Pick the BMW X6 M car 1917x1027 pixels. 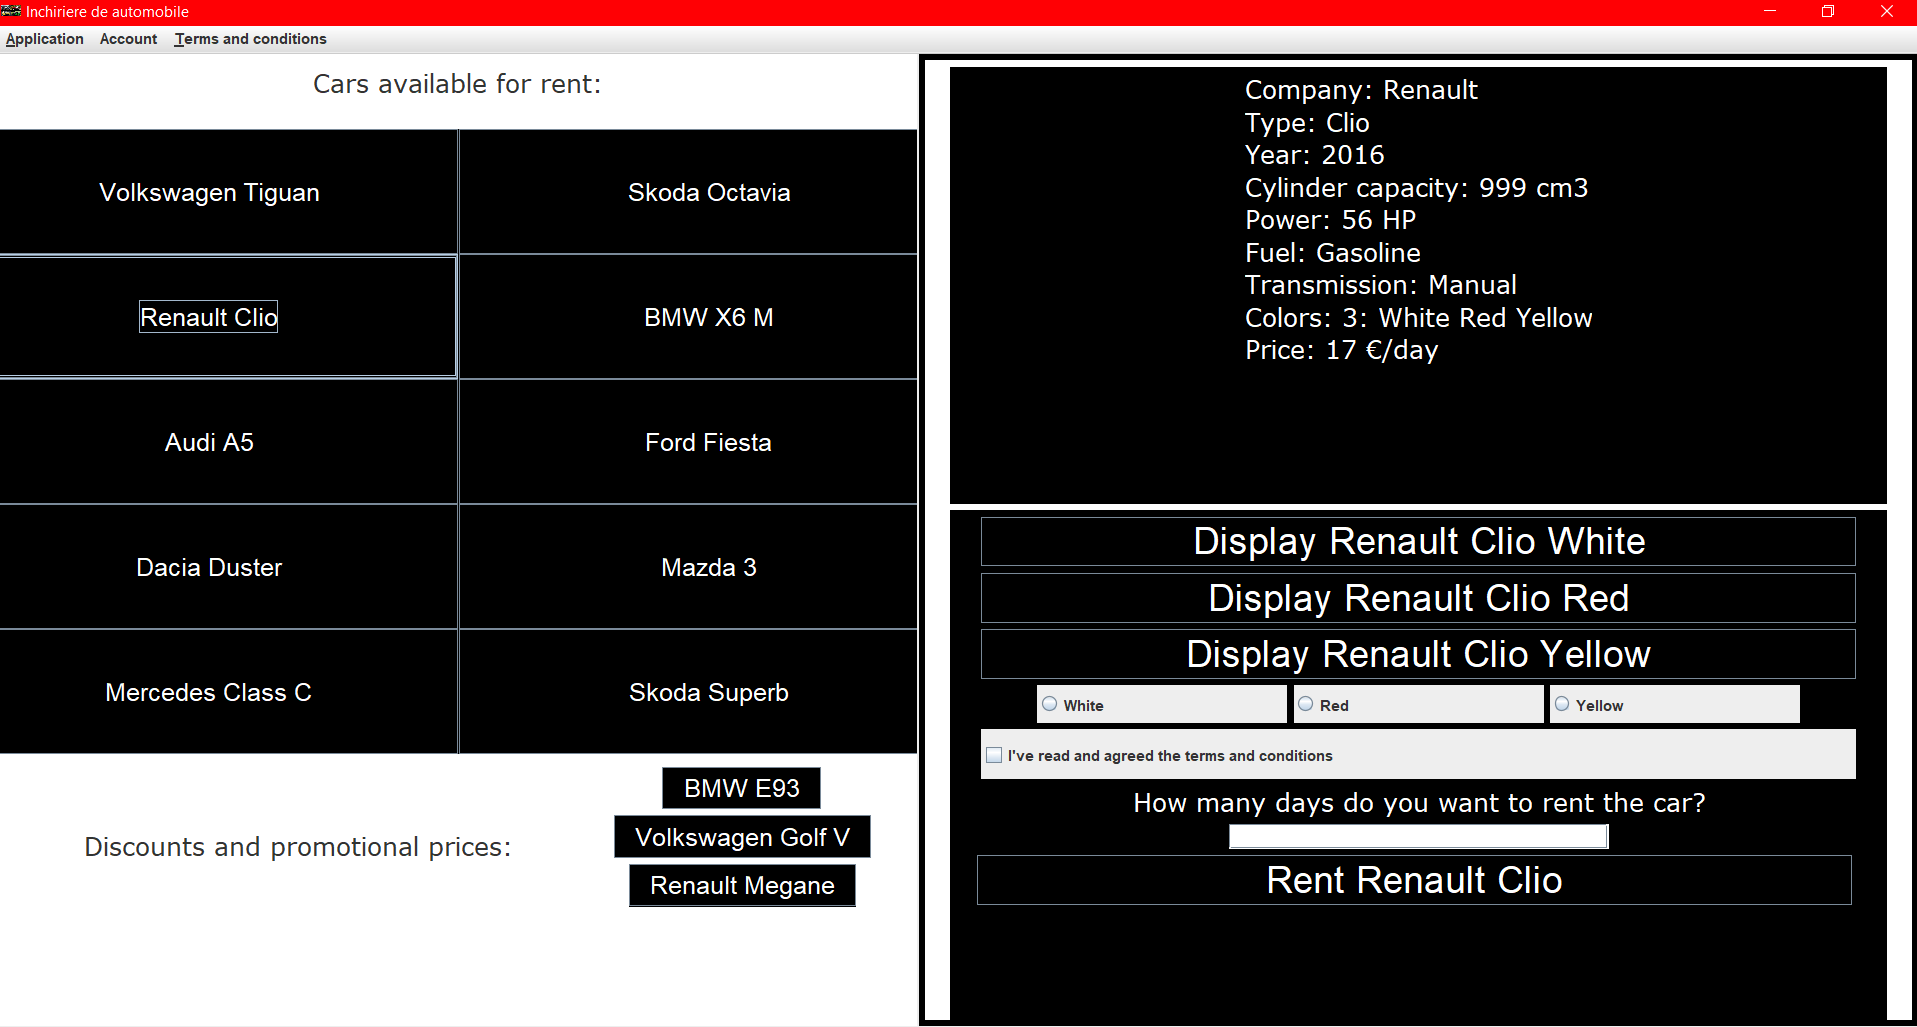tap(688, 317)
